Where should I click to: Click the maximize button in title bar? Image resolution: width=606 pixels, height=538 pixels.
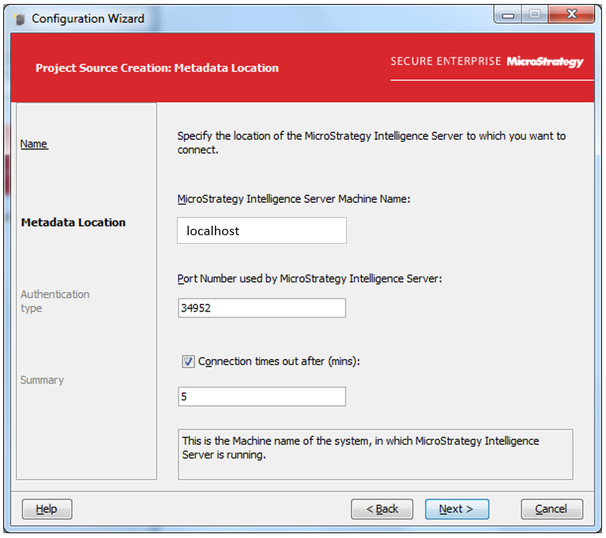coord(534,15)
